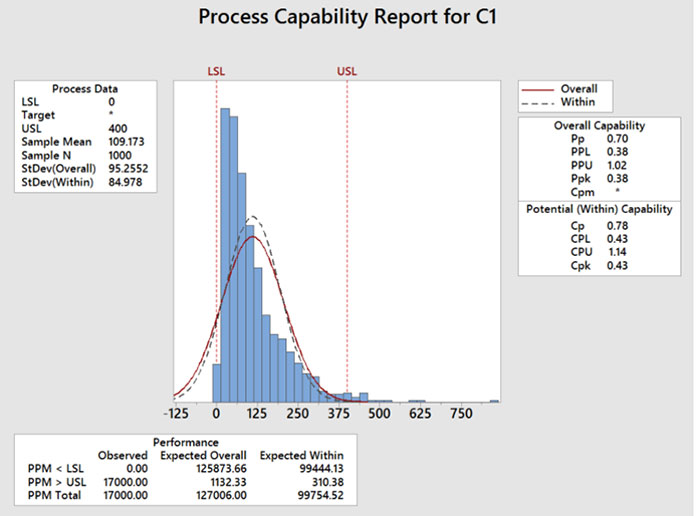Click the Within legend entry
Viewport: 700px width, 516px height.
[578, 102]
